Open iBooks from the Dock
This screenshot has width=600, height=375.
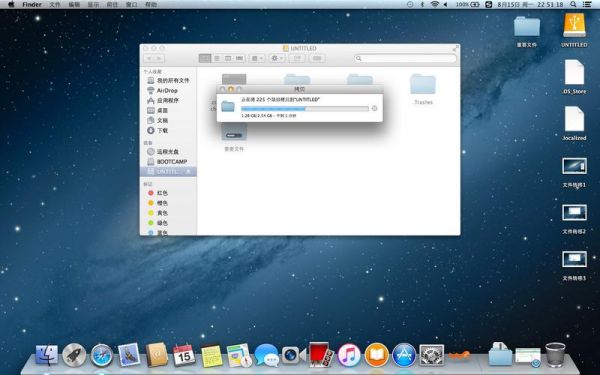(376, 355)
